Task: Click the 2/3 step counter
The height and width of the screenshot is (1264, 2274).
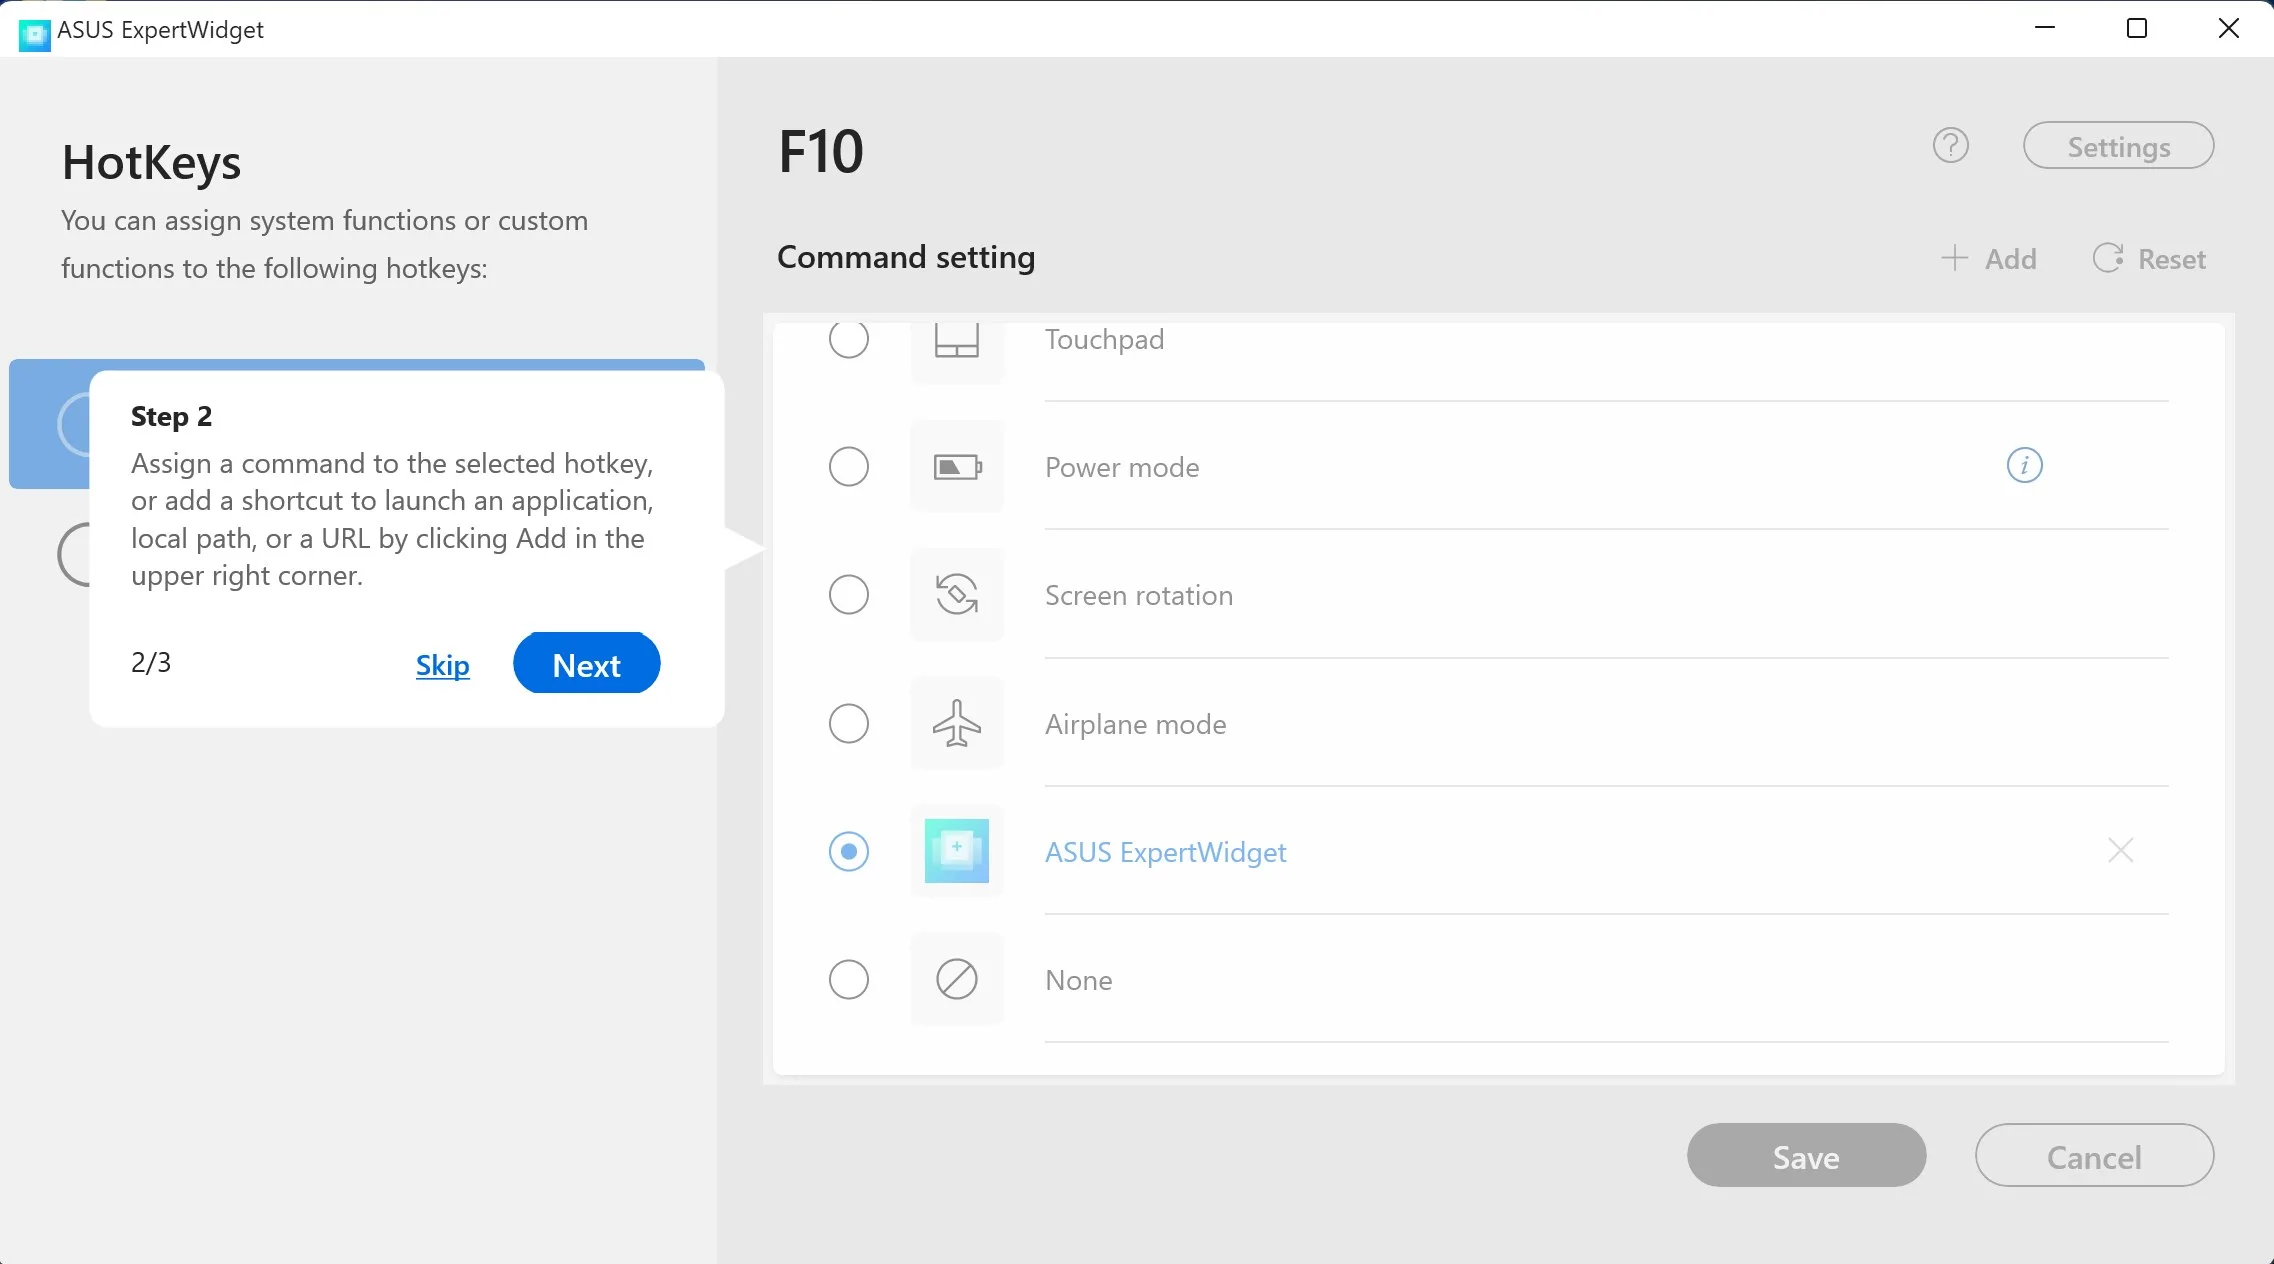Action: [151, 662]
